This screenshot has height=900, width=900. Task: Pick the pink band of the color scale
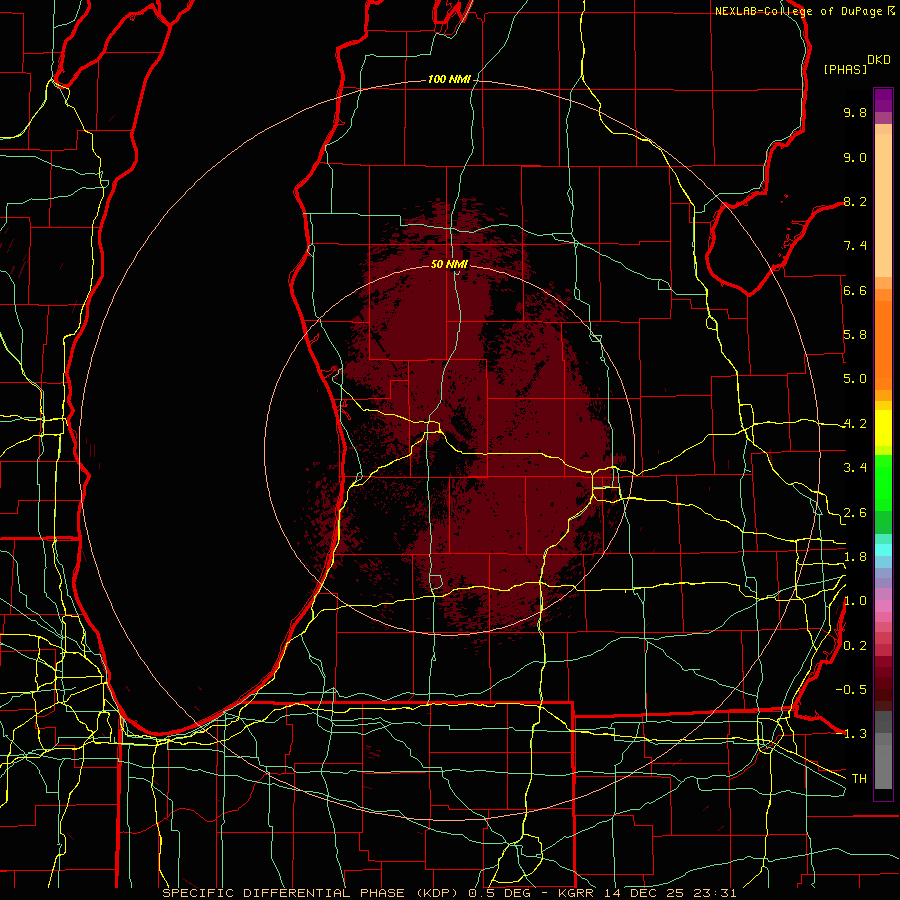coord(883,606)
